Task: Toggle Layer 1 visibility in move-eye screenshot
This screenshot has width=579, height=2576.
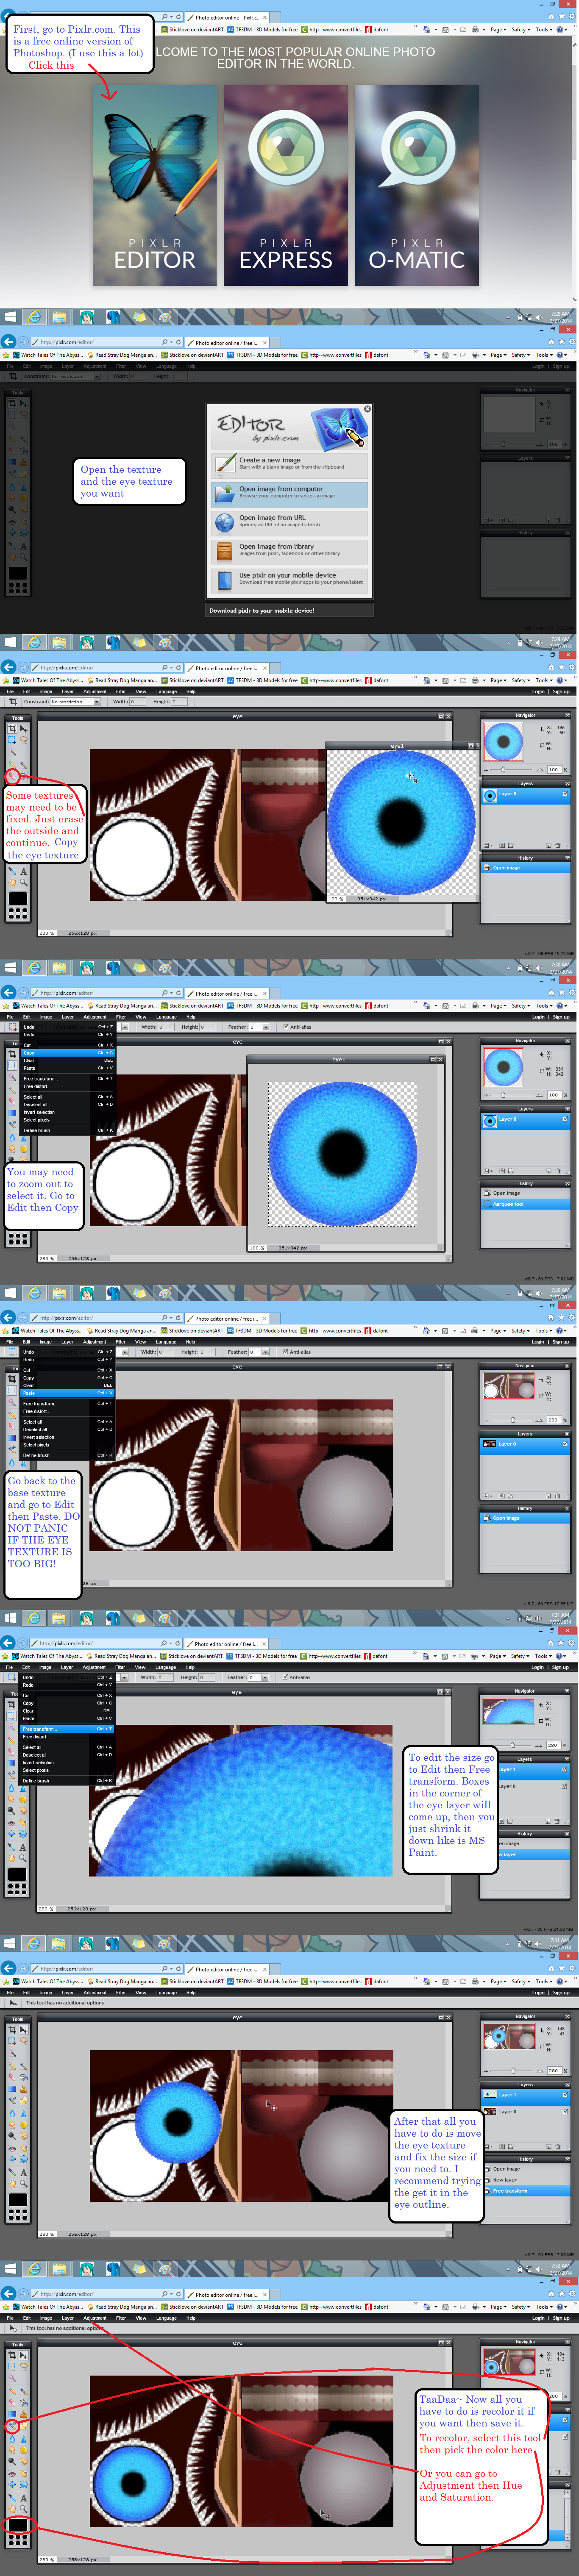Action: [565, 2095]
